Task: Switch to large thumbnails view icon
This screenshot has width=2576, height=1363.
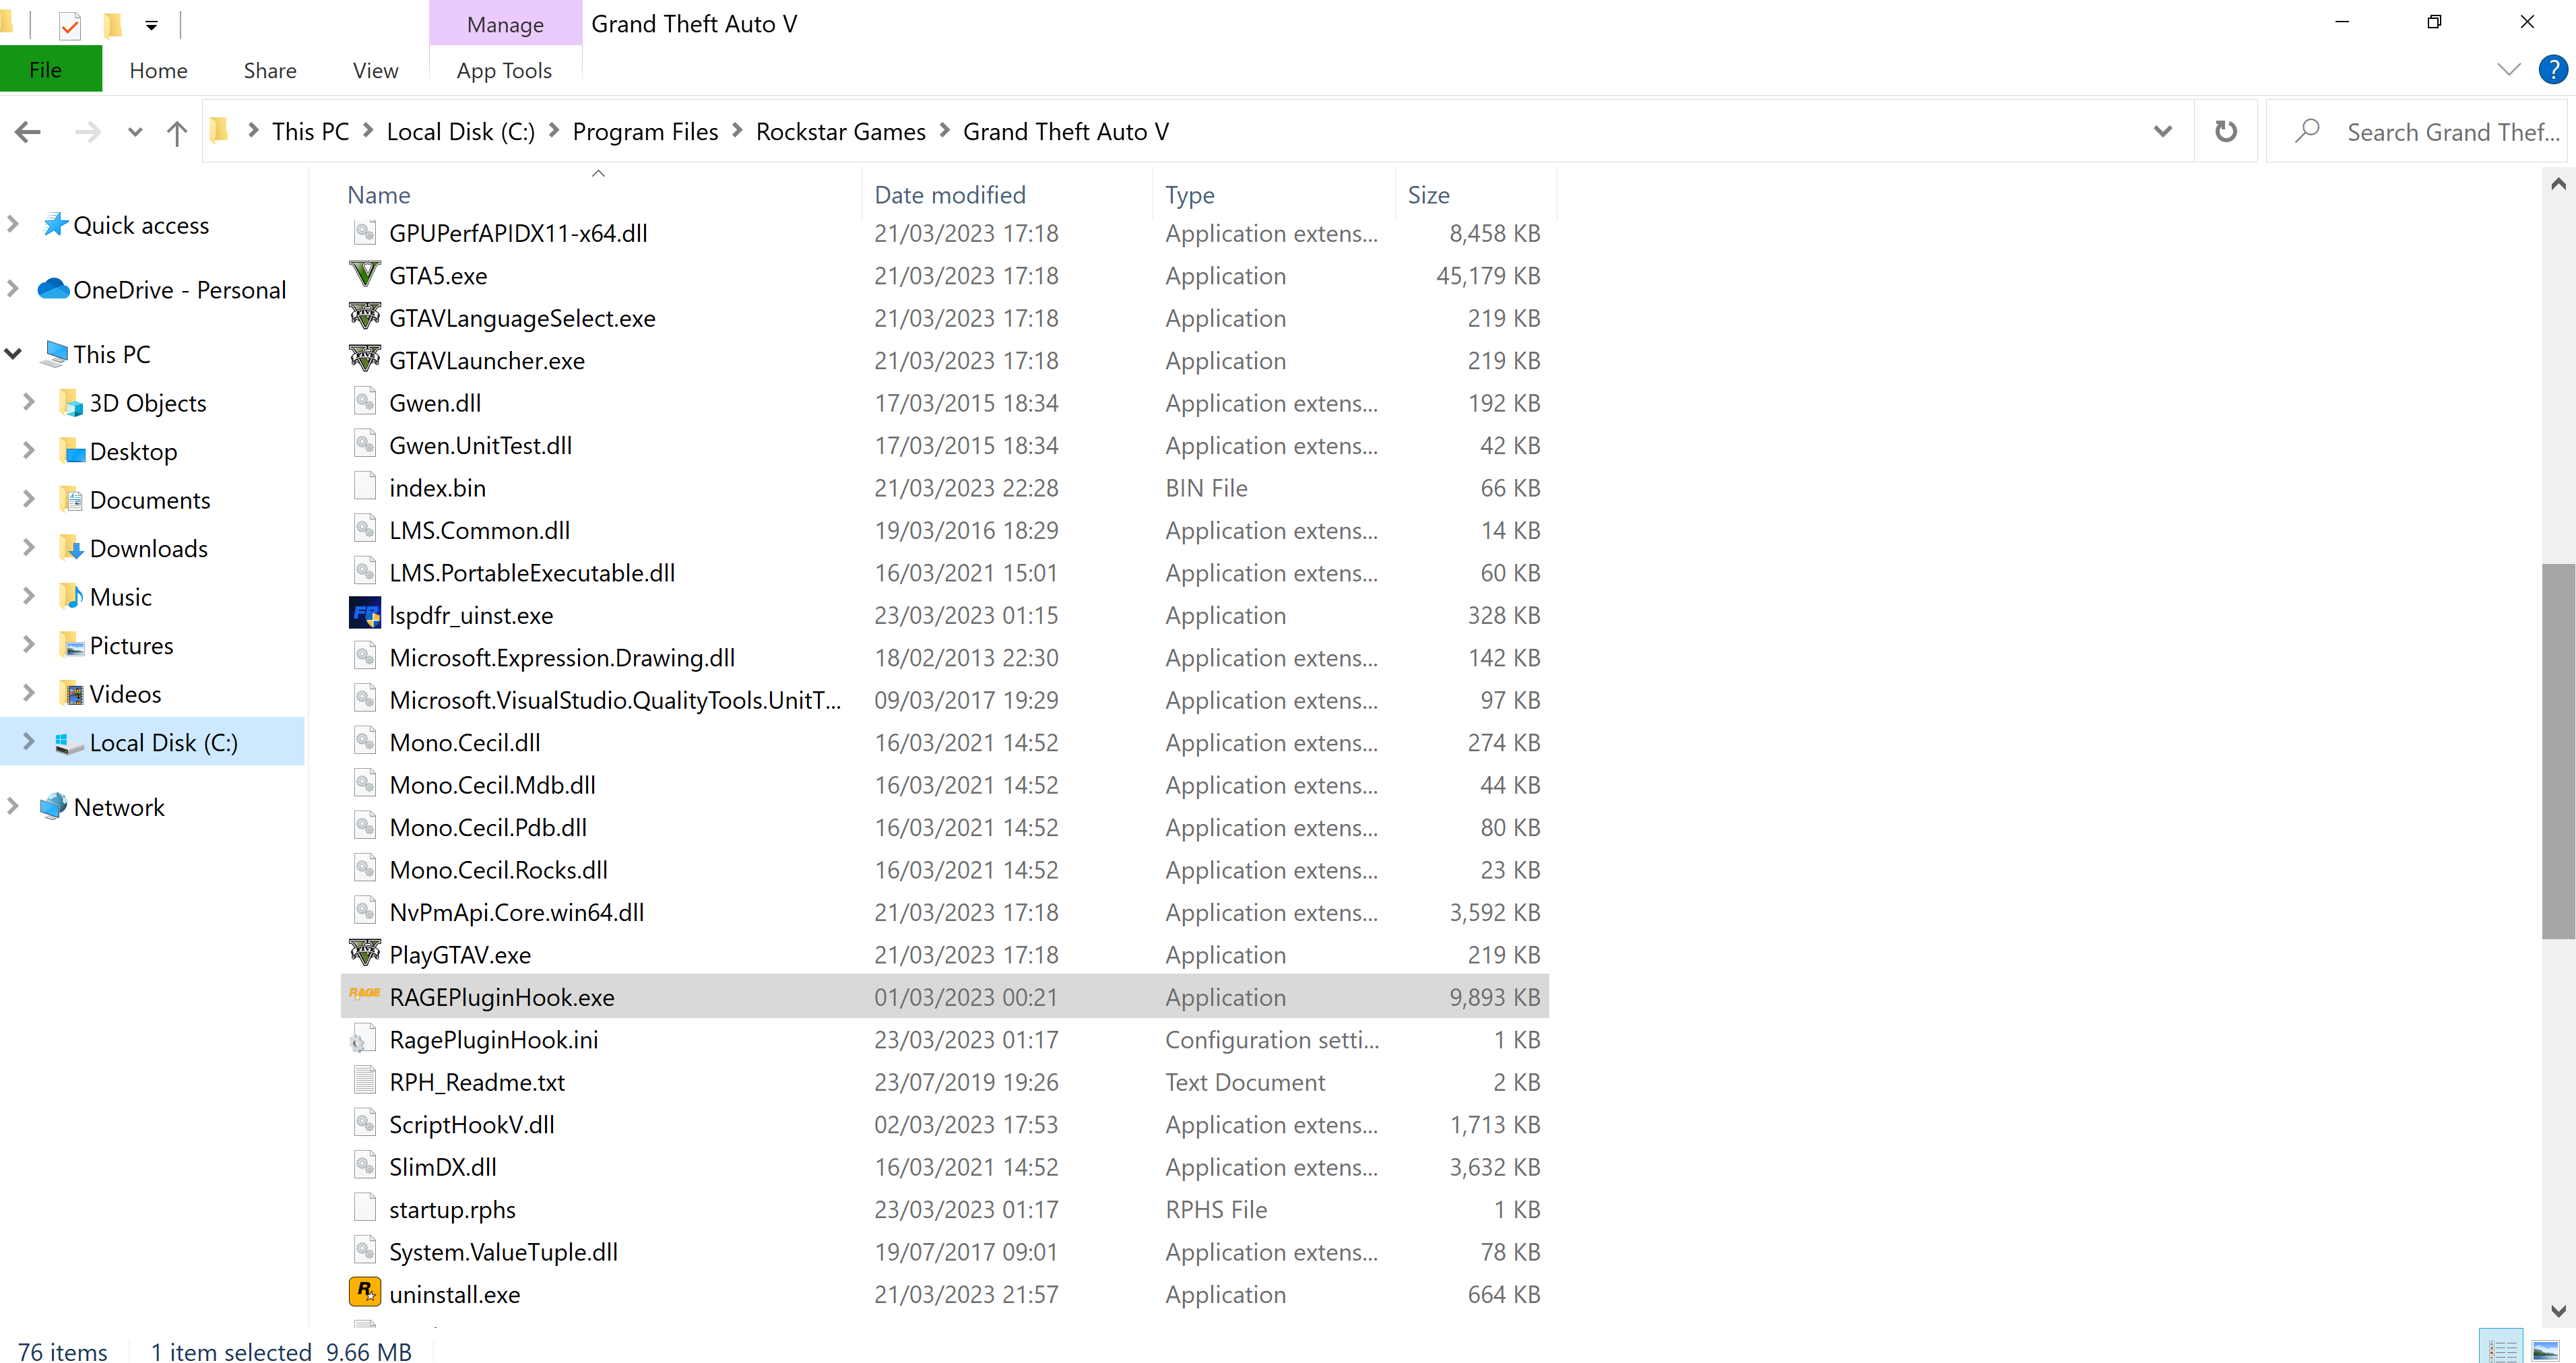Action: (2545, 1350)
